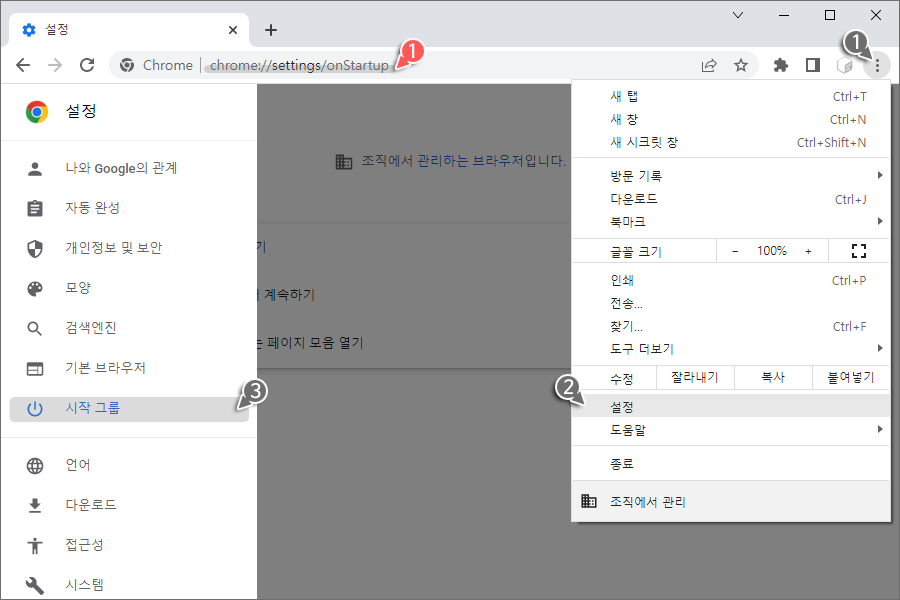The height and width of the screenshot is (600, 900).
Task: Click the extensions puzzle icon
Action: 780,64
